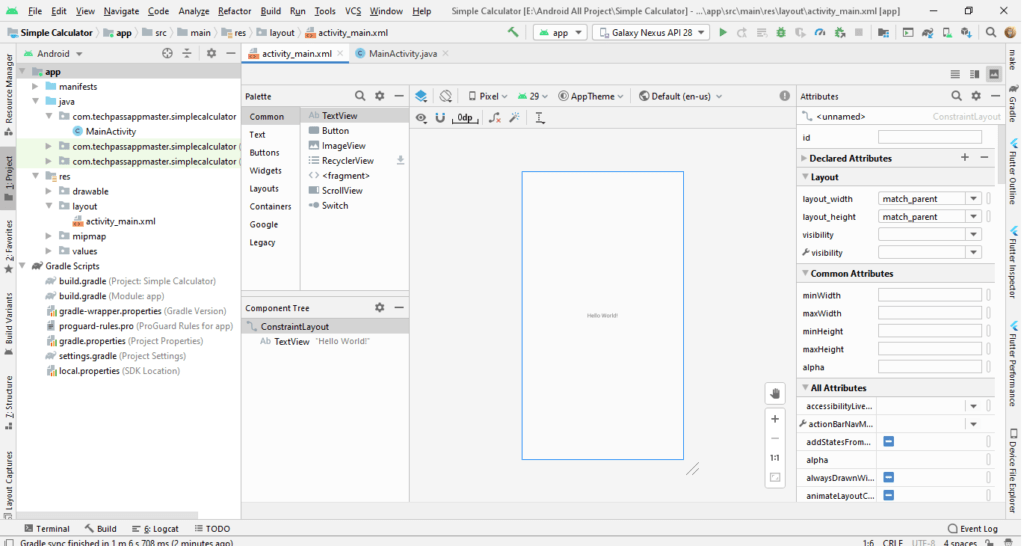Screen dimensions: 1024x546
Task: Open the Build menu
Action: [x=270, y=11]
